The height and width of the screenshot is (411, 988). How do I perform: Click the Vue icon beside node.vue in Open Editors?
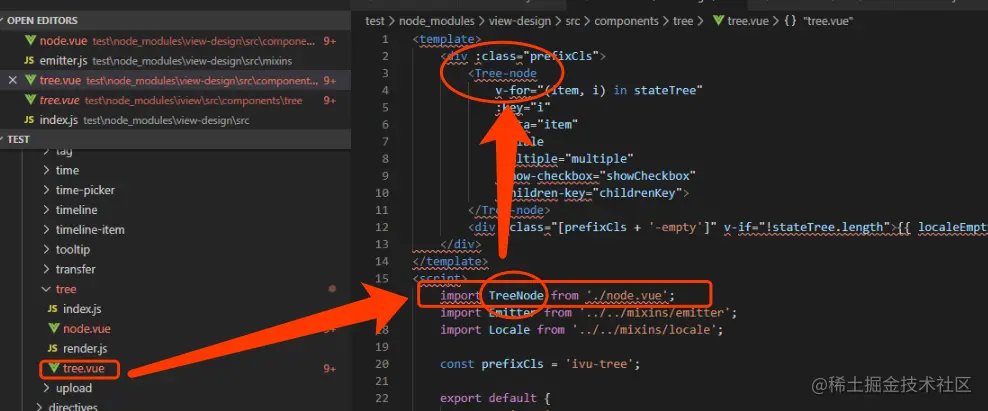[x=30, y=41]
